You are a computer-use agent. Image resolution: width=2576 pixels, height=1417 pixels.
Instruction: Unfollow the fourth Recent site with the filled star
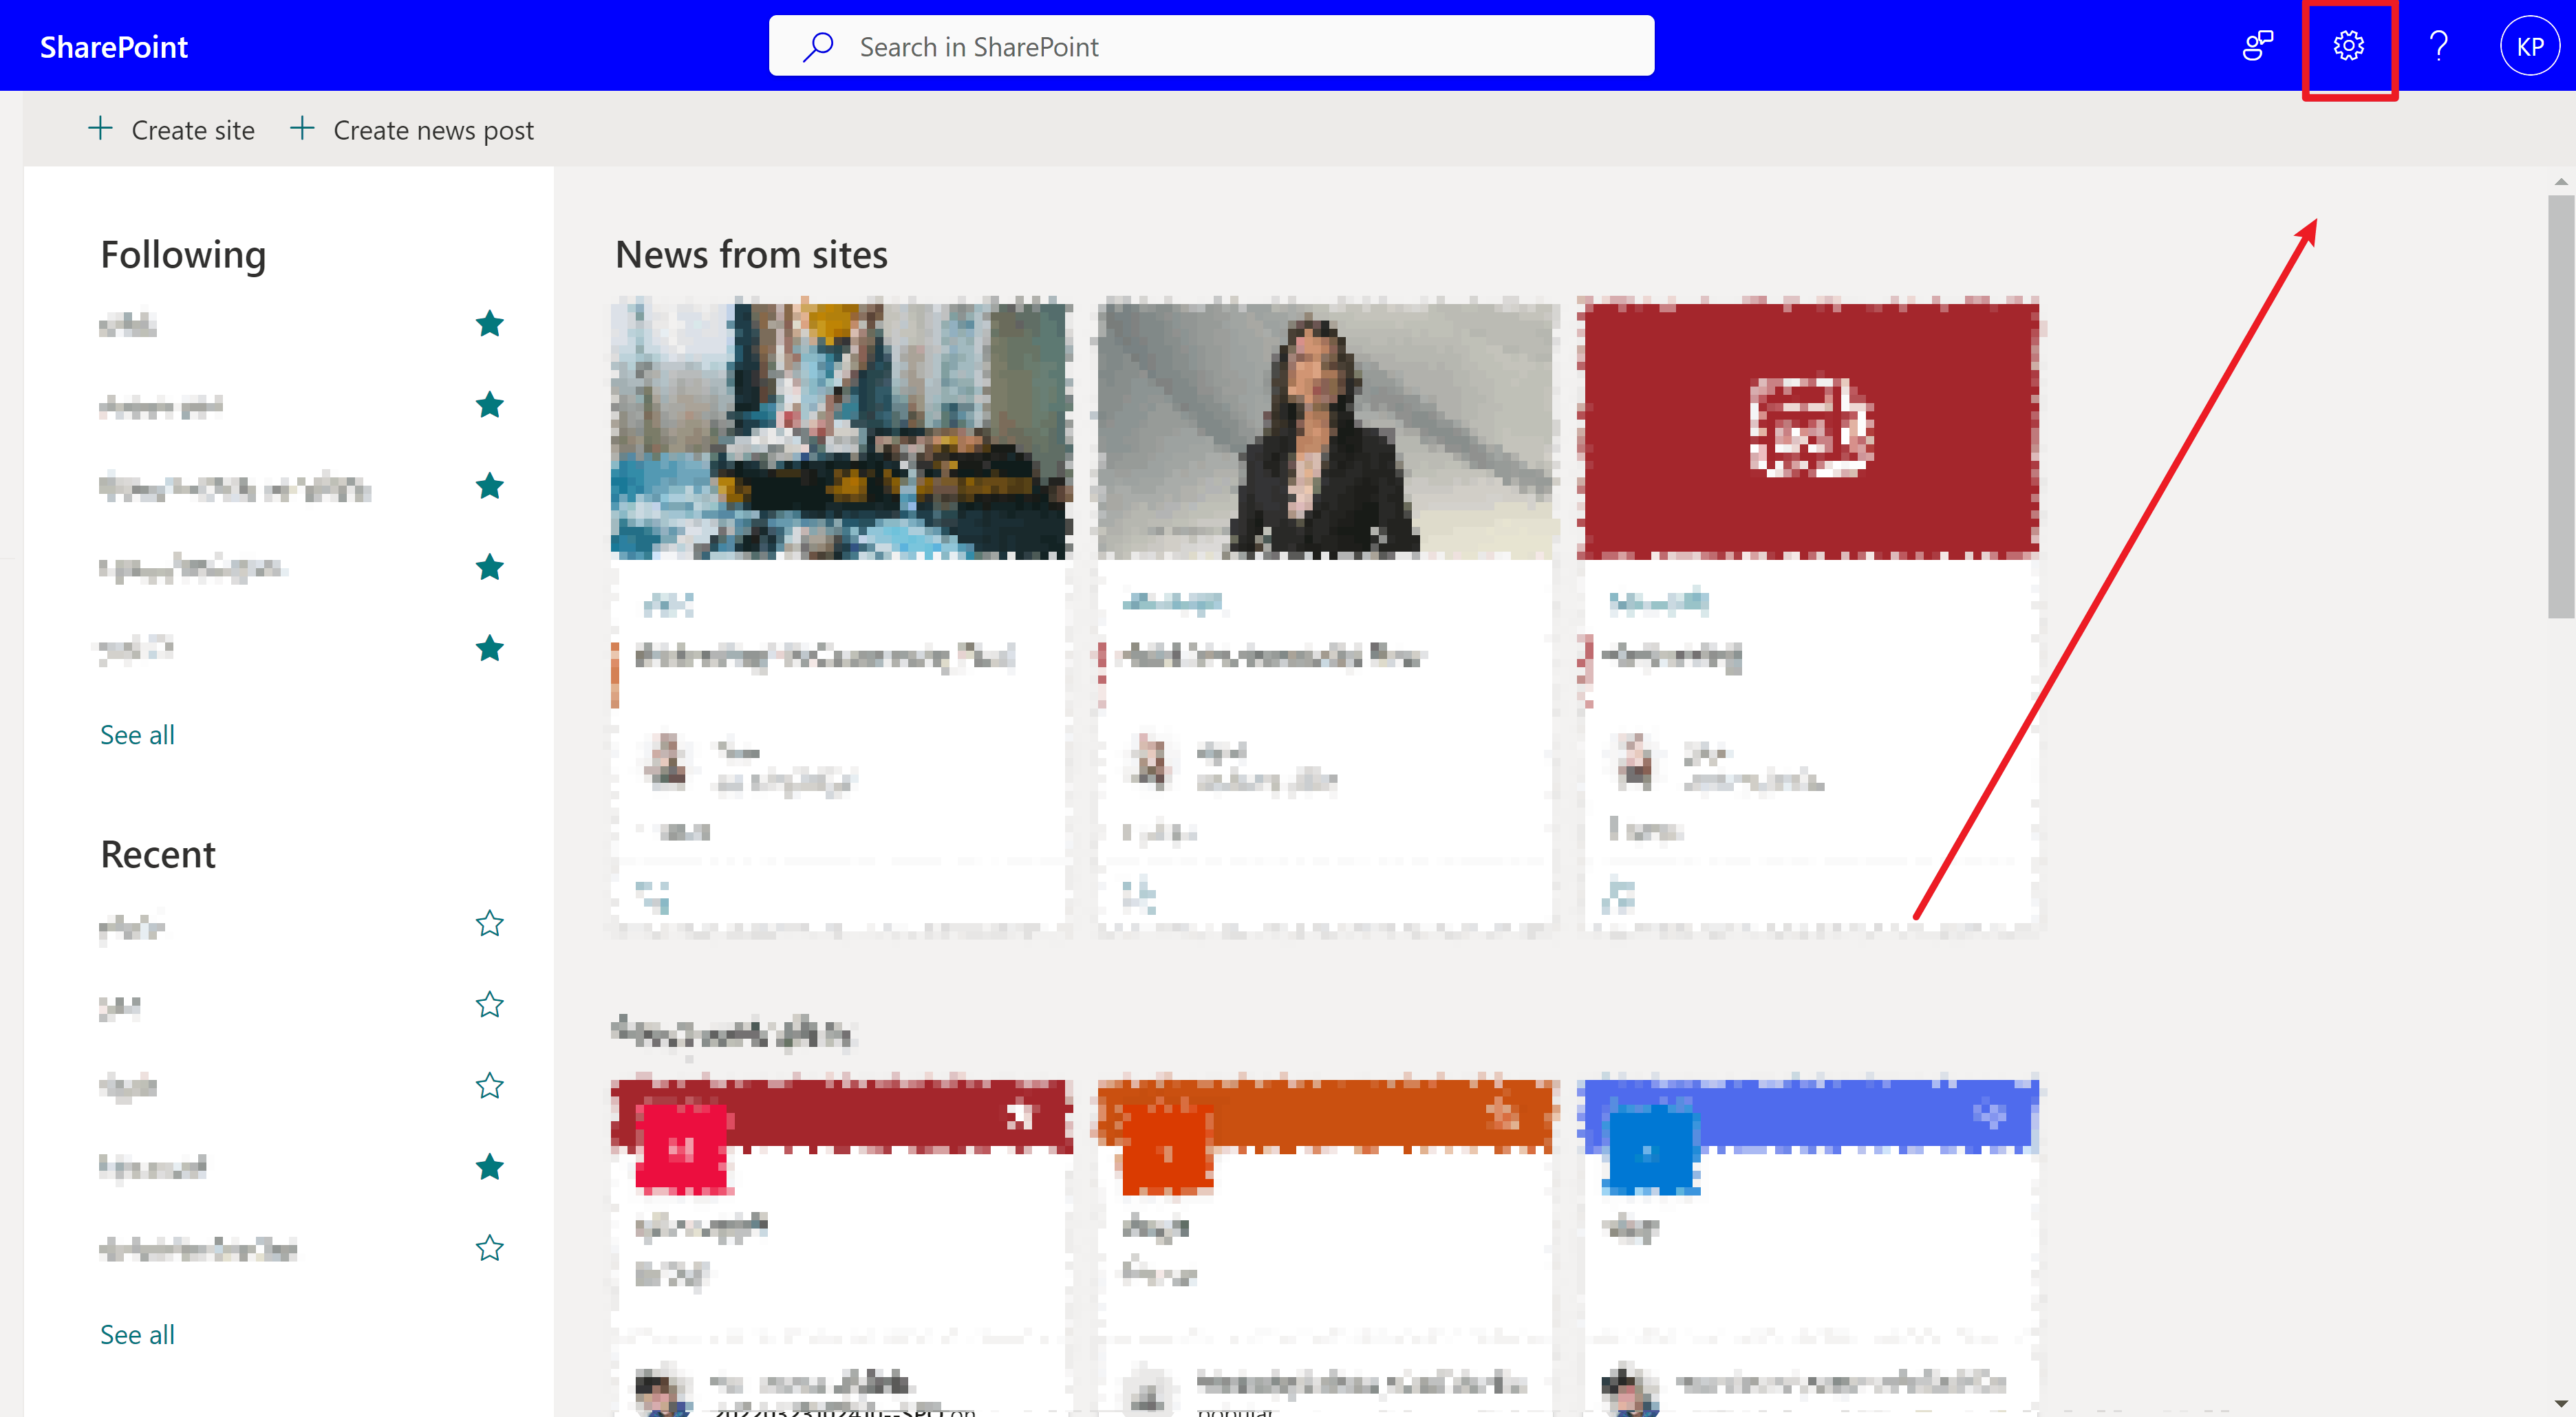pos(489,1167)
